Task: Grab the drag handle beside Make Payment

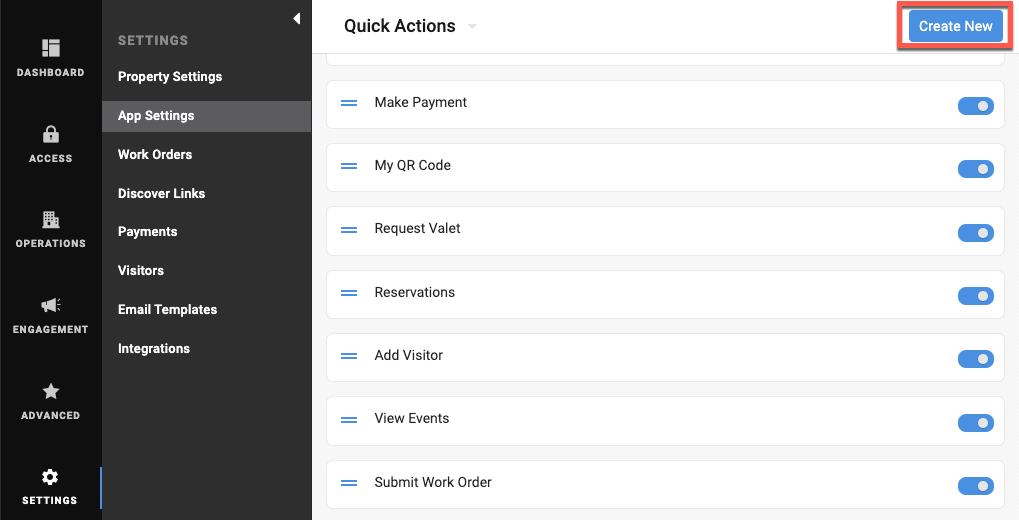Action: pyautogui.click(x=349, y=103)
